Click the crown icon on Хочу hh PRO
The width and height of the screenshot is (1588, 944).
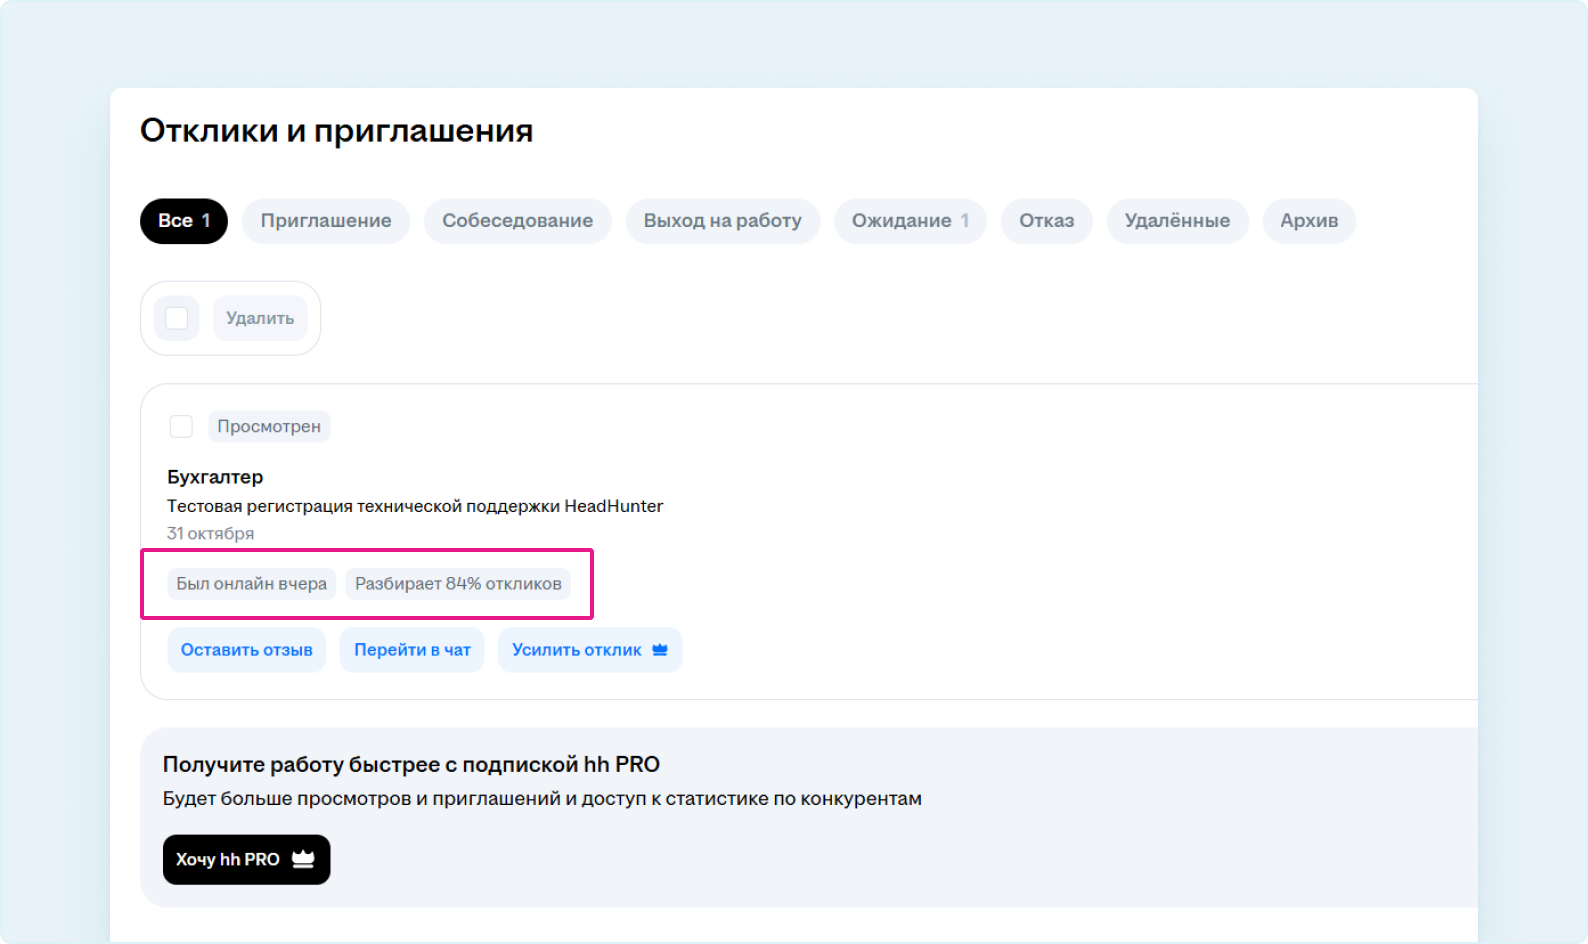click(303, 860)
